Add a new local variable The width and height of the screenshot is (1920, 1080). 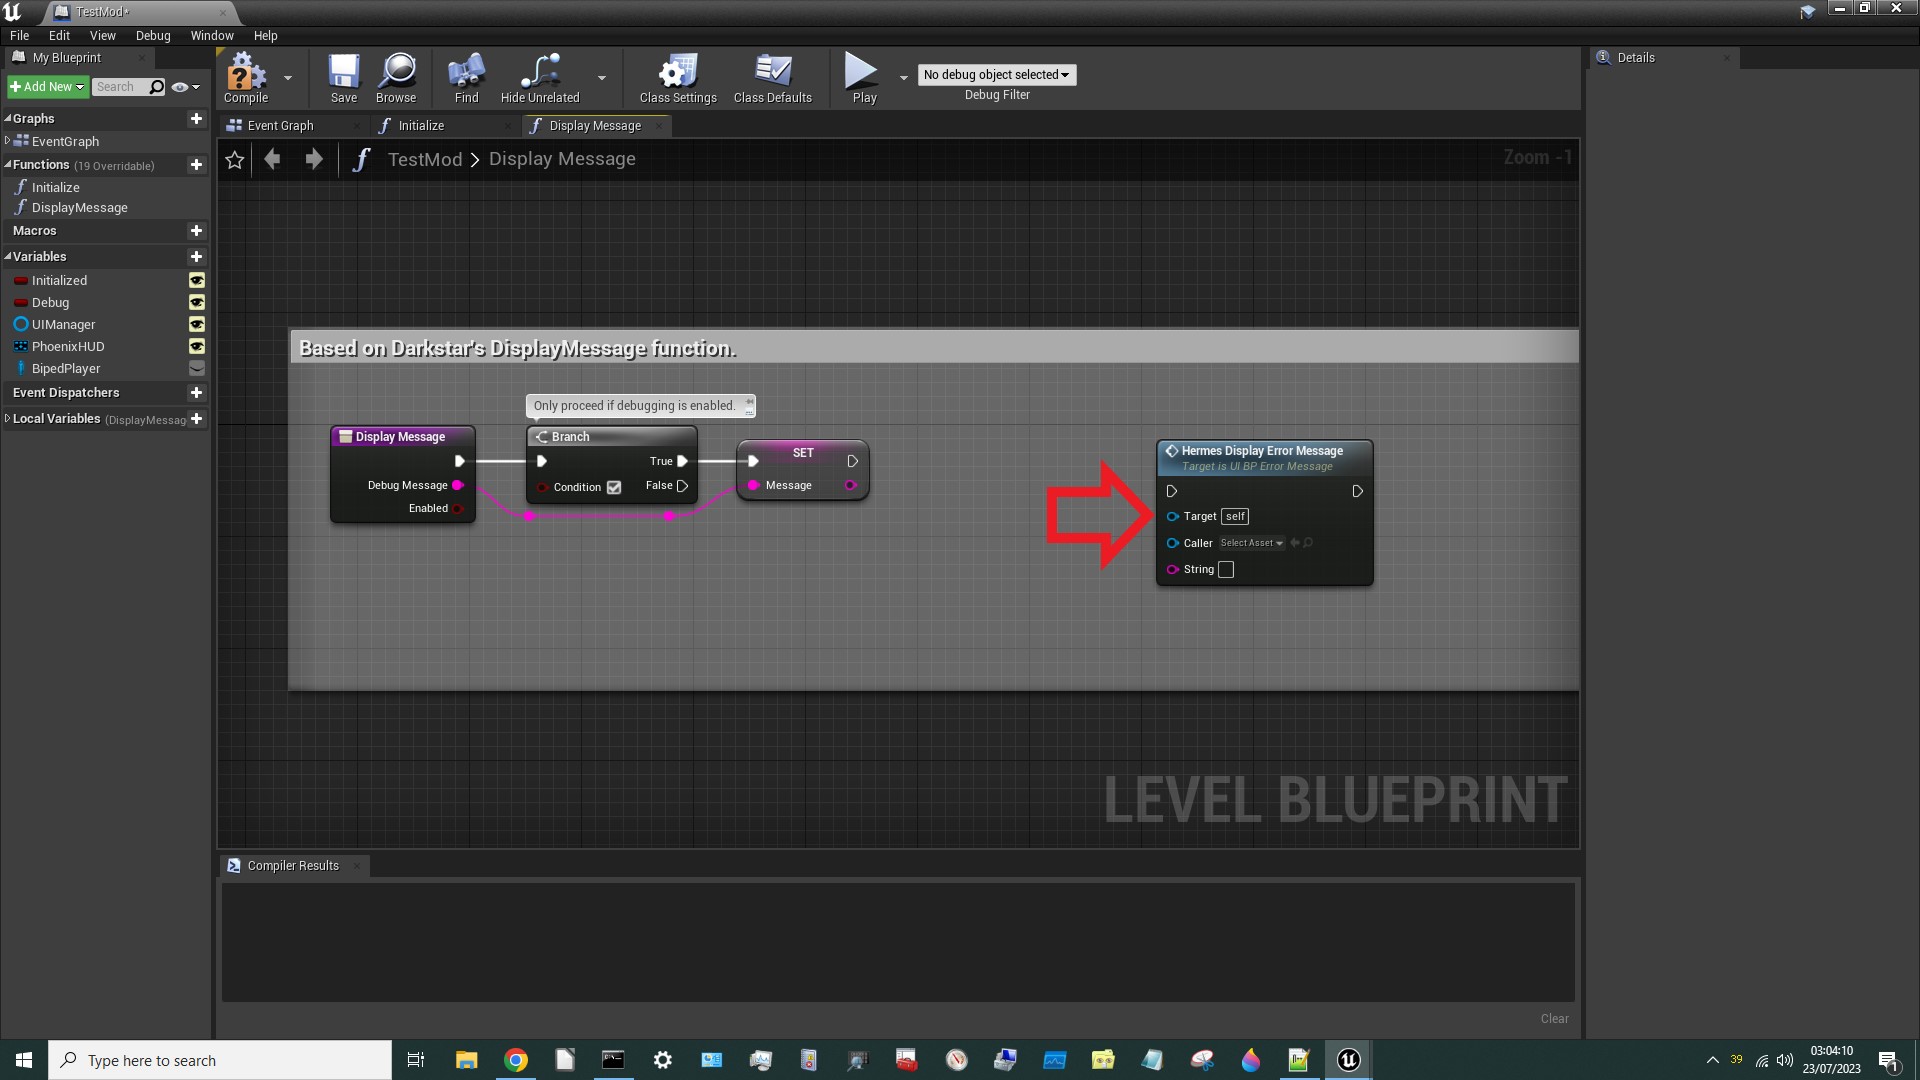[196, 419]
